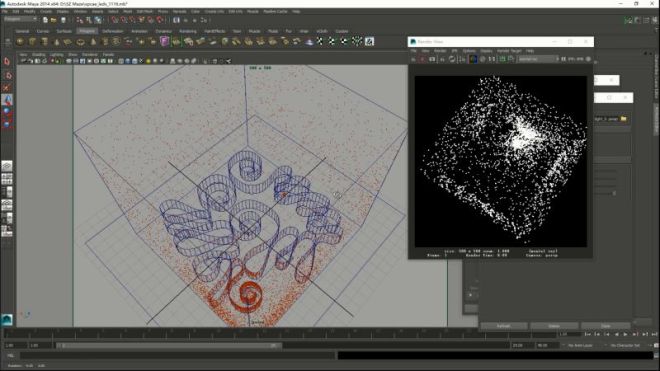Open the viewport Panels menu
The height and width of the screenshot is (371, 660).
(108, 55)
